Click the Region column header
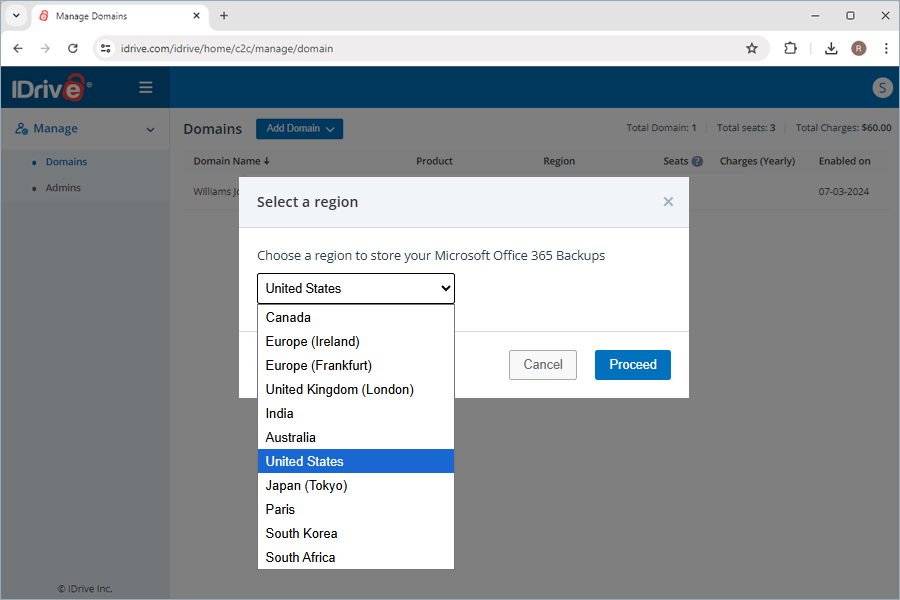The width and height of the screenshot is (900, 600). (559, 161)
